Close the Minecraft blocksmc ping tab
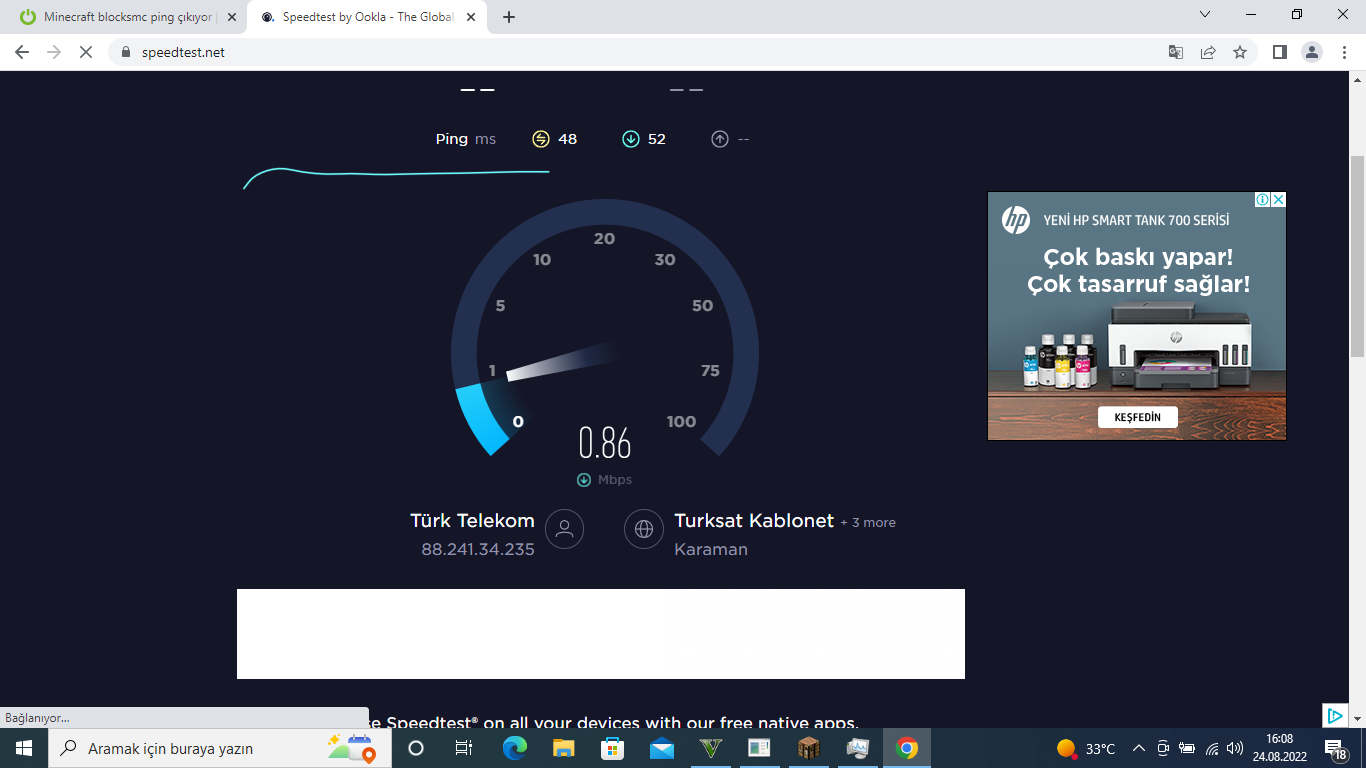 [x=232, y=17]
